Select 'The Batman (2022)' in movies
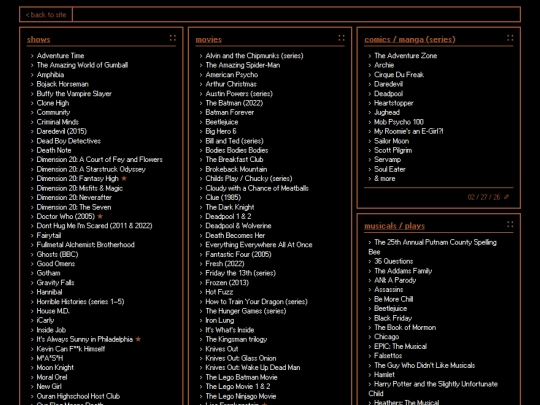540x405 pixels. click(234, 103)
